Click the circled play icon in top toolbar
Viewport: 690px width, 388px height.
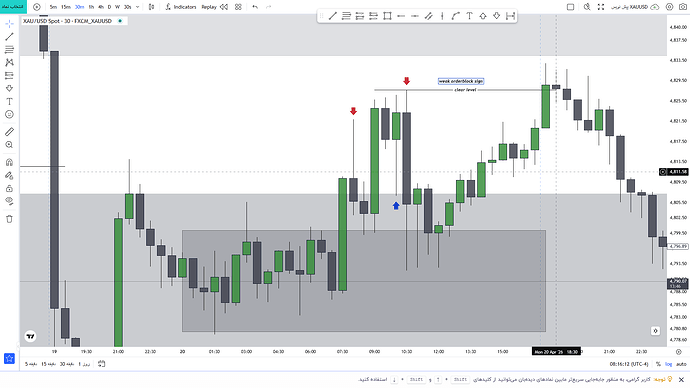coord(37,7)
